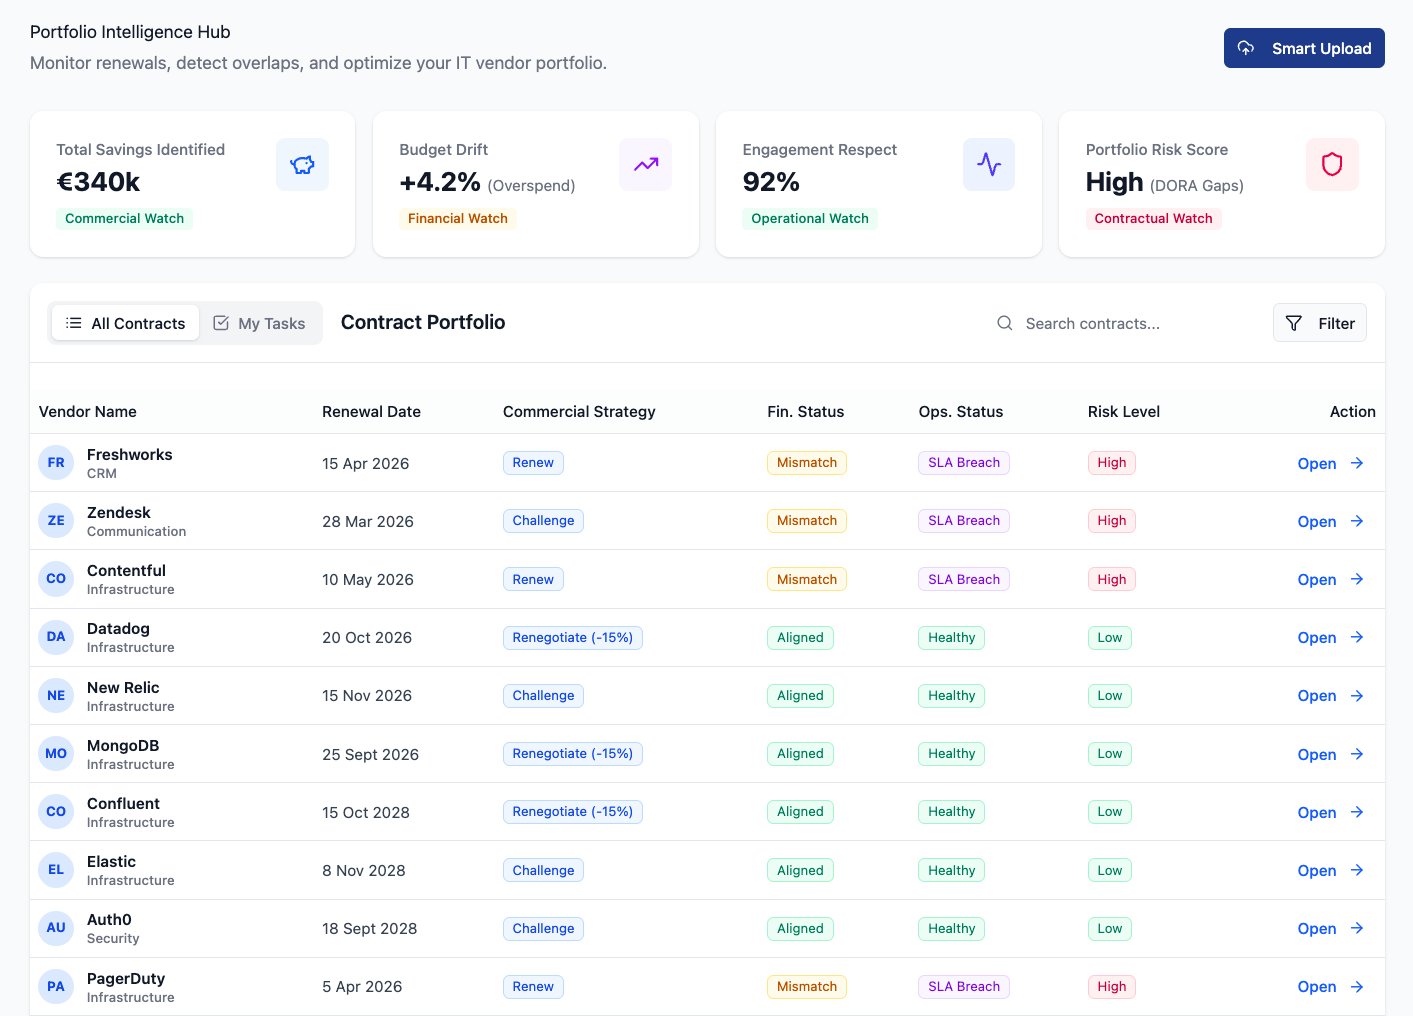Click the Financial Watch status pill
This screenshot has width=1413, height=1016.
tap(457, 218)
